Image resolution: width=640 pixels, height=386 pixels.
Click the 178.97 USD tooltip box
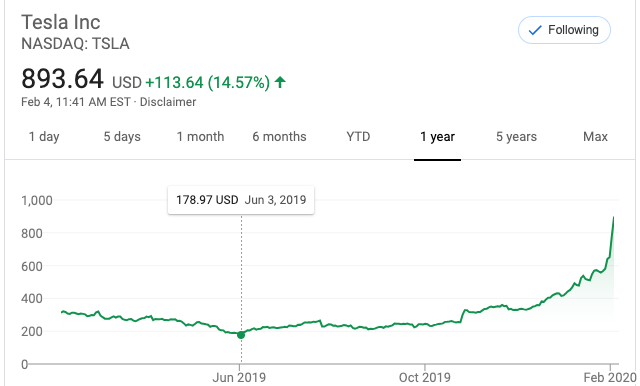point(241,200)
